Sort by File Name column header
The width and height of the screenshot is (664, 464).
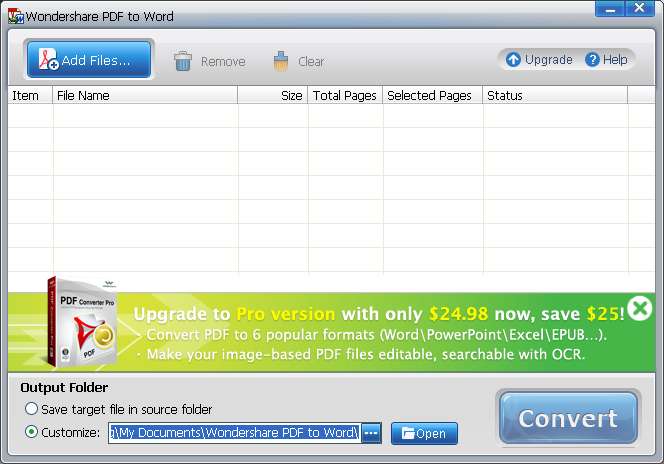coord(145,95)
